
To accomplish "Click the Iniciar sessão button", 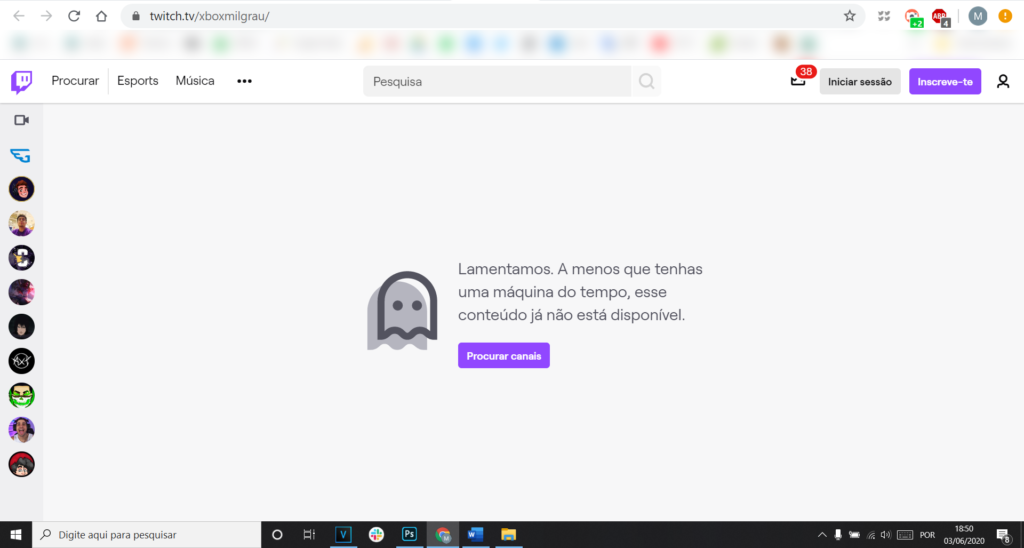I will (x=859, y=82).
